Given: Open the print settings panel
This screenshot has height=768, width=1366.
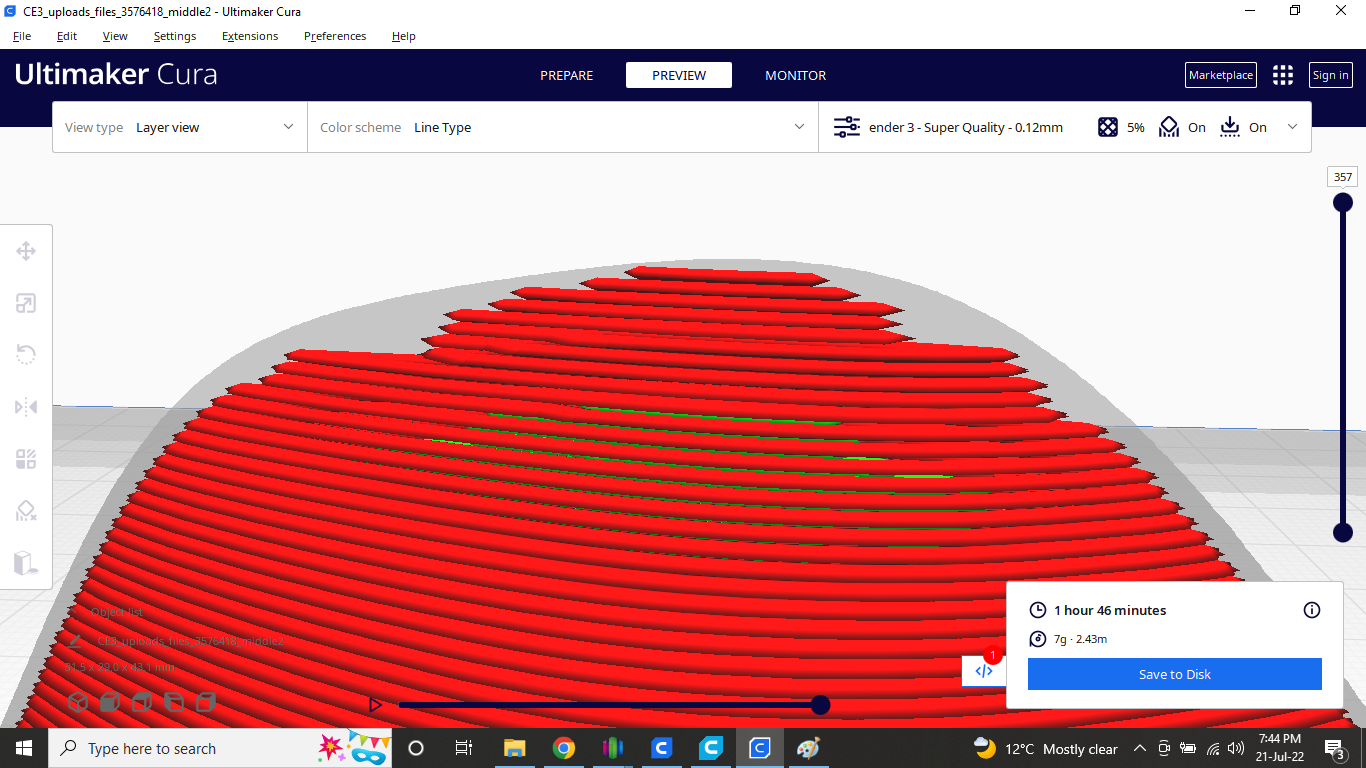Looking at the screenshot, I should 948,127.
